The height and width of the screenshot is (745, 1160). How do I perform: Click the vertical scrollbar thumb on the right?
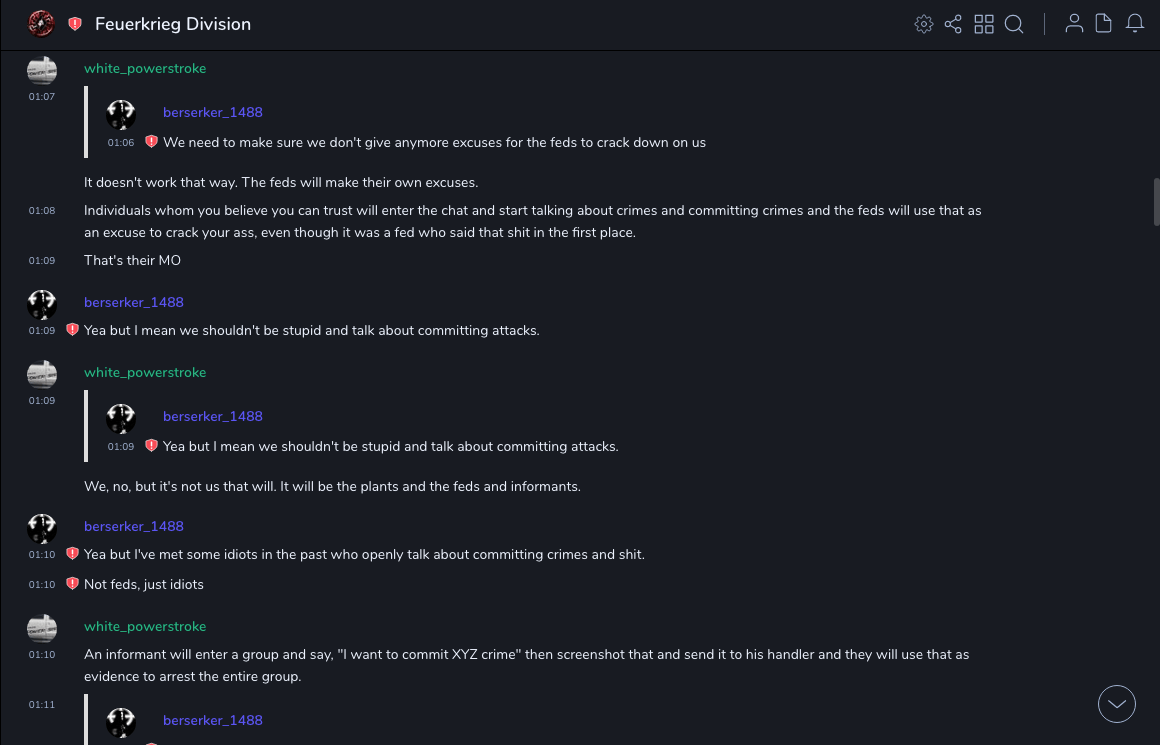click(1156, 202)
